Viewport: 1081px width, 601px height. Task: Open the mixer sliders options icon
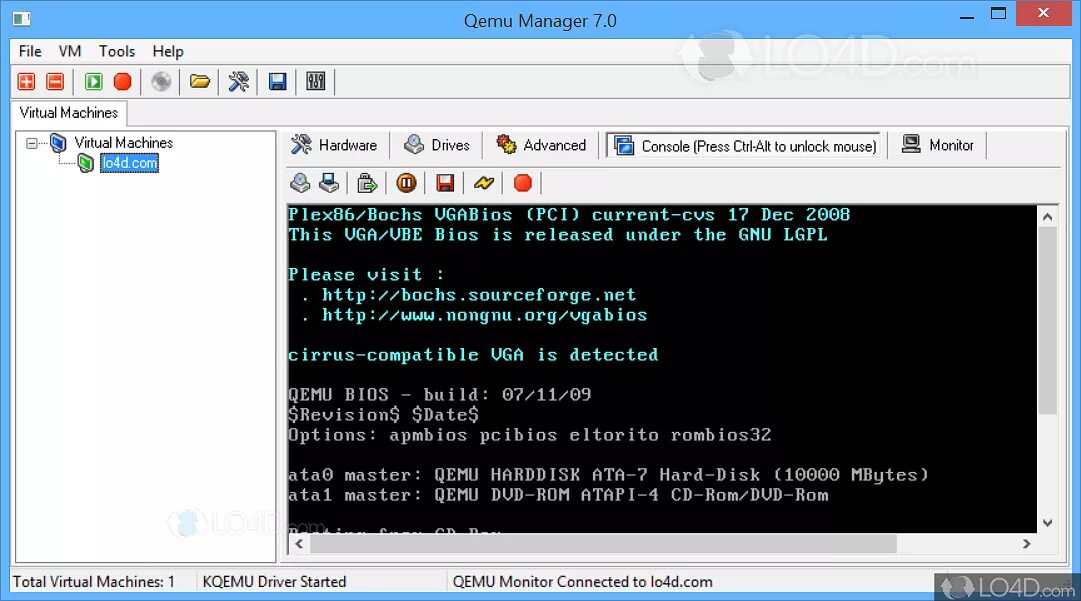316,82
